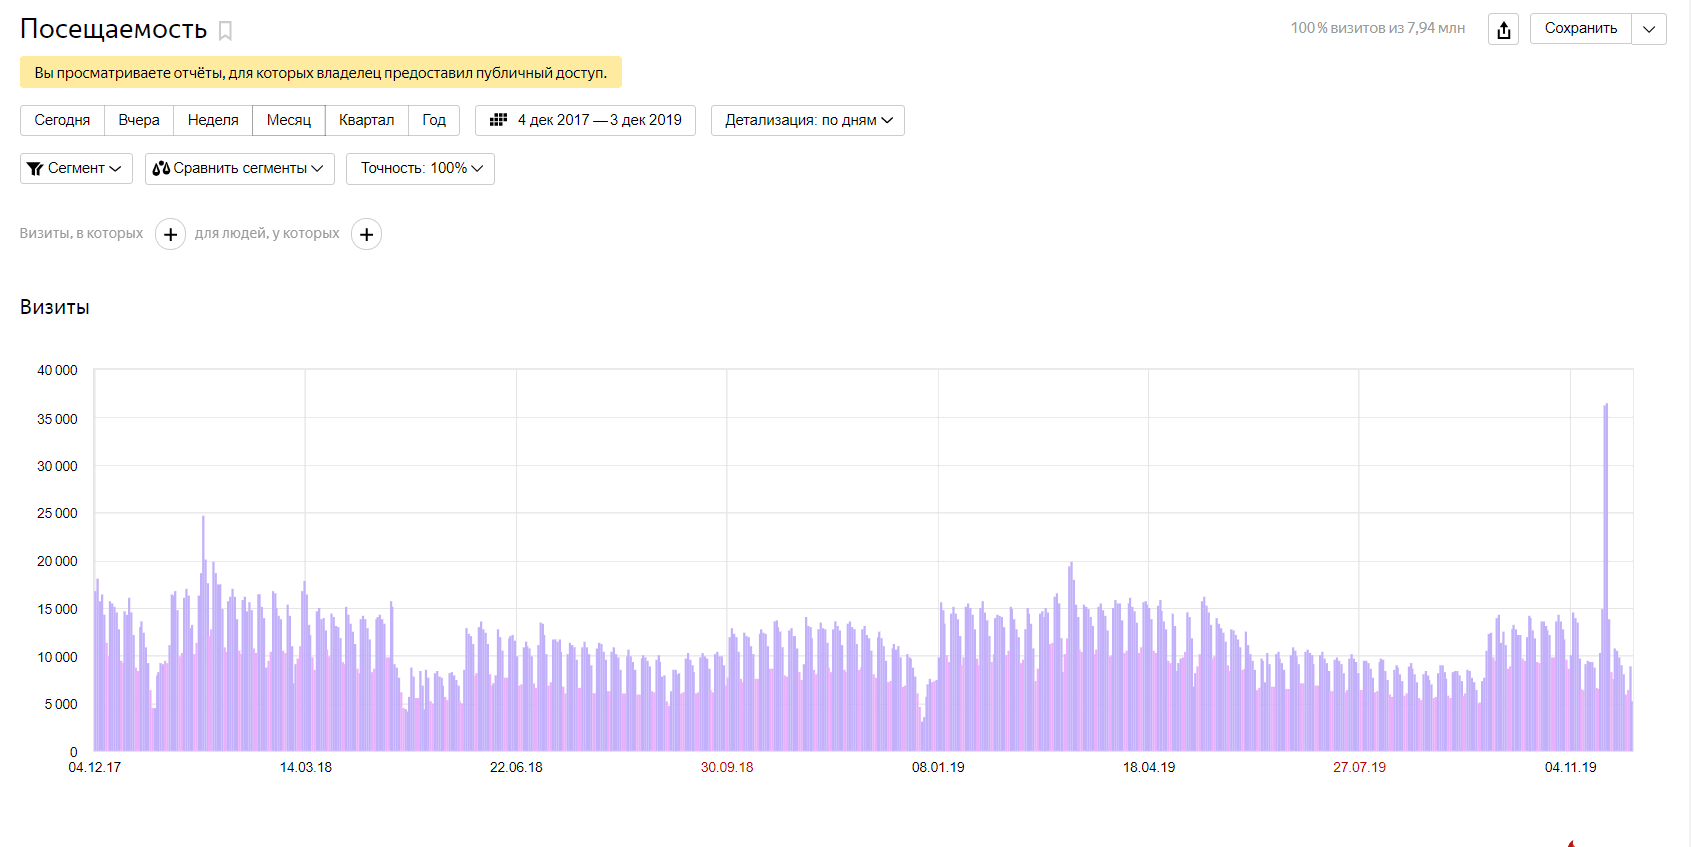Open the date range 4 дек 2017 — 3 дек 2019

[x=599, y=120]
